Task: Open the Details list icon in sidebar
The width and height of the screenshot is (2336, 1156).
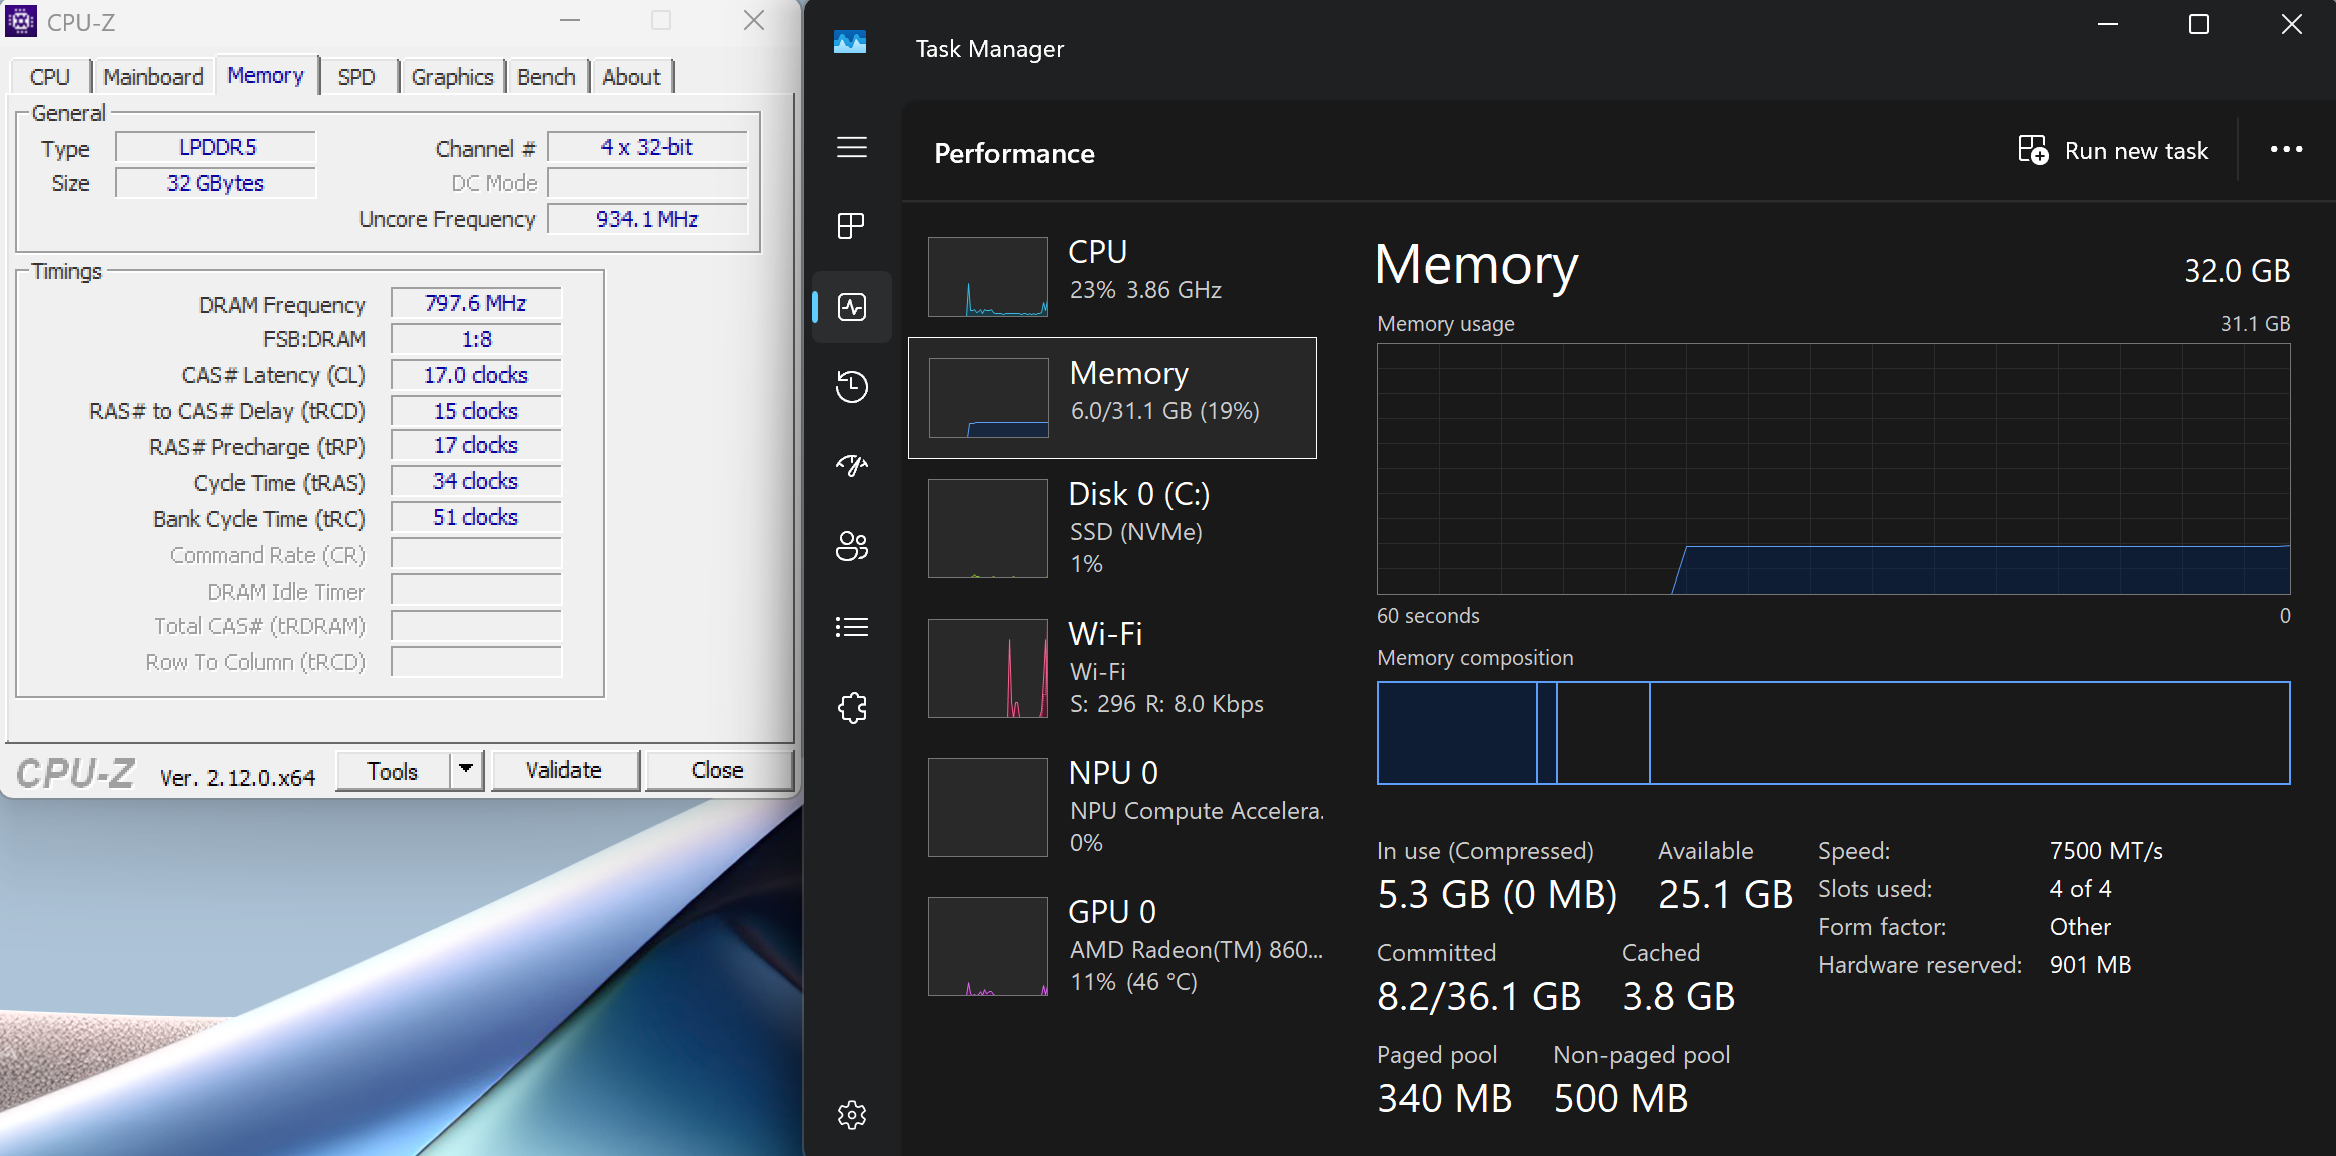Action: [852, 627]
